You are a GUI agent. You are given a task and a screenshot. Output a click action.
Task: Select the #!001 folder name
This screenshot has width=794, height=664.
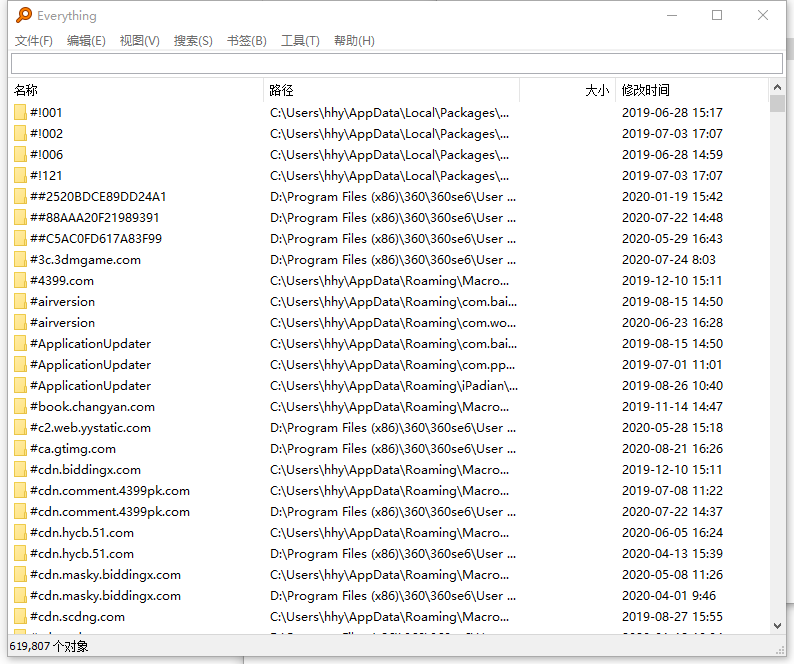tap(46, 112)
